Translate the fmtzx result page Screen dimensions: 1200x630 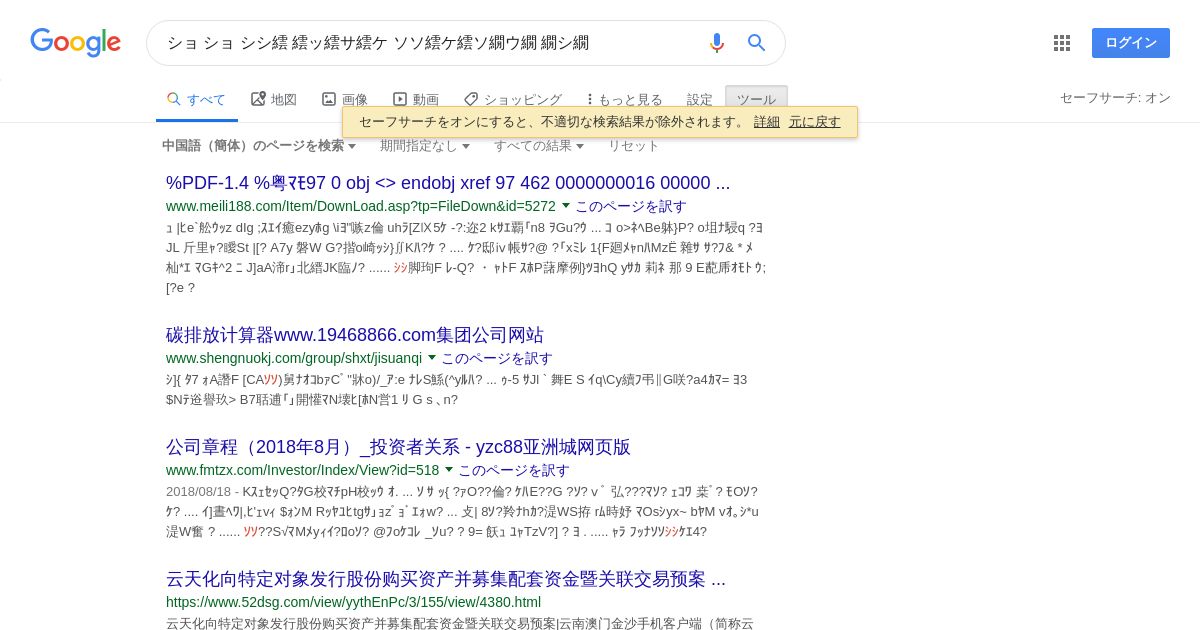pos(514,470)
